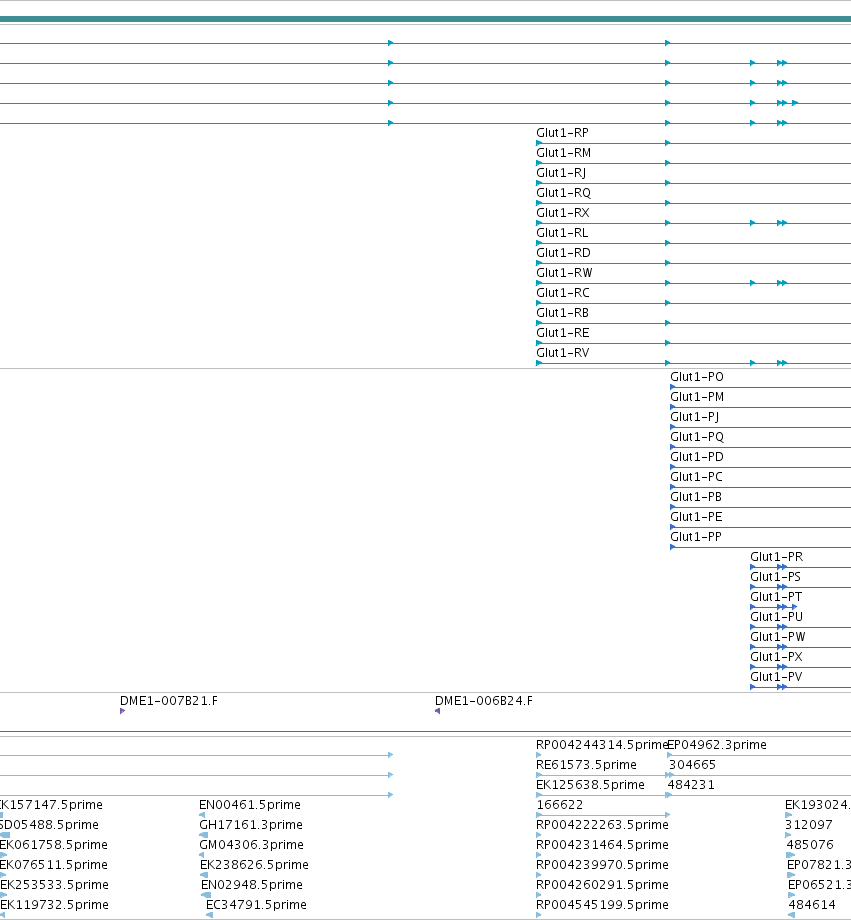Viewport: 851px width, 920px height.
Task: Select the Glut1-RL transcript label
Action: [x=562, y=233]
